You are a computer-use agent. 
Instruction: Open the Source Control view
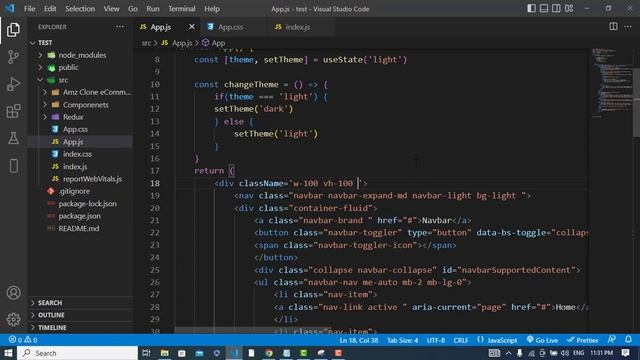point(13,57)
